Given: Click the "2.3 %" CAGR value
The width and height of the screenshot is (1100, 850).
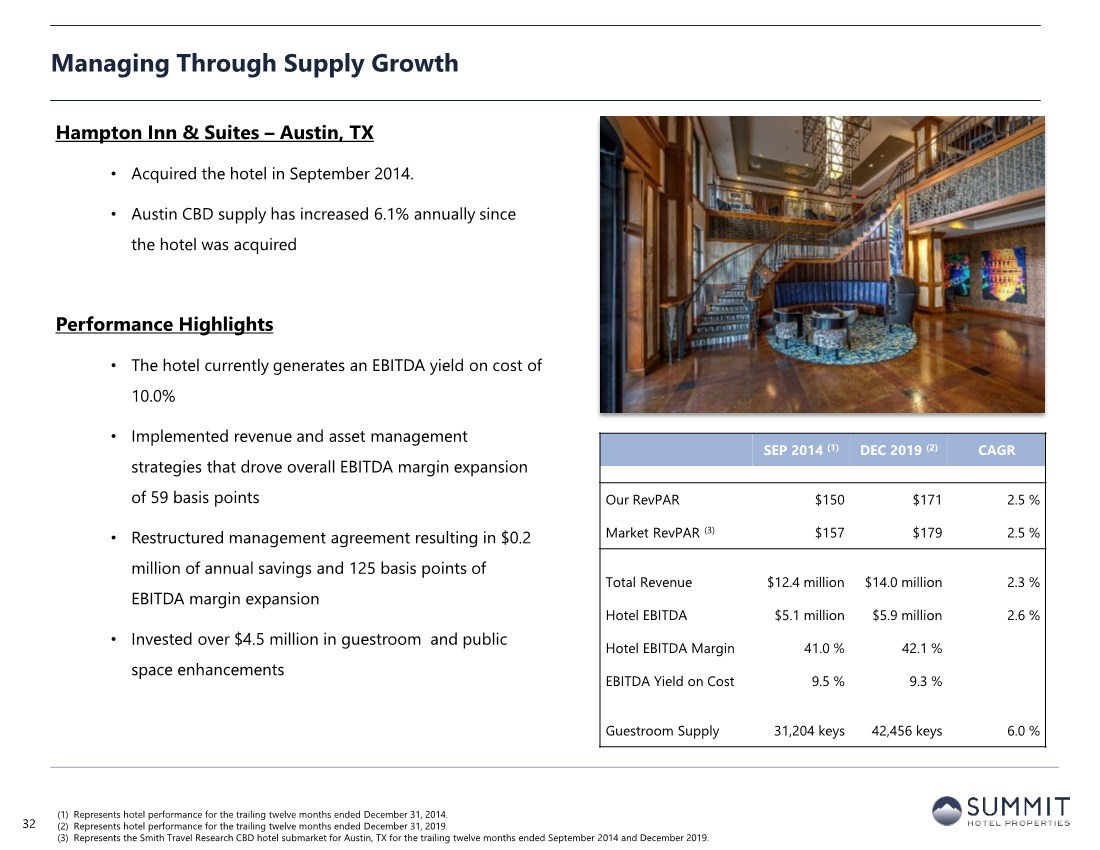Looking at the screenshot, I should [x=1023, y=582].
